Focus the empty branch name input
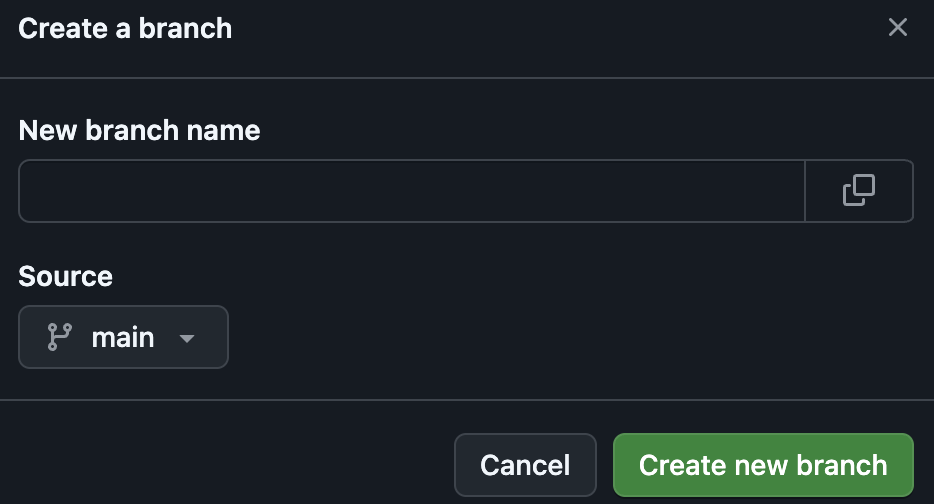934x504 pixels. pyautogui.click(x=411, y=190)
